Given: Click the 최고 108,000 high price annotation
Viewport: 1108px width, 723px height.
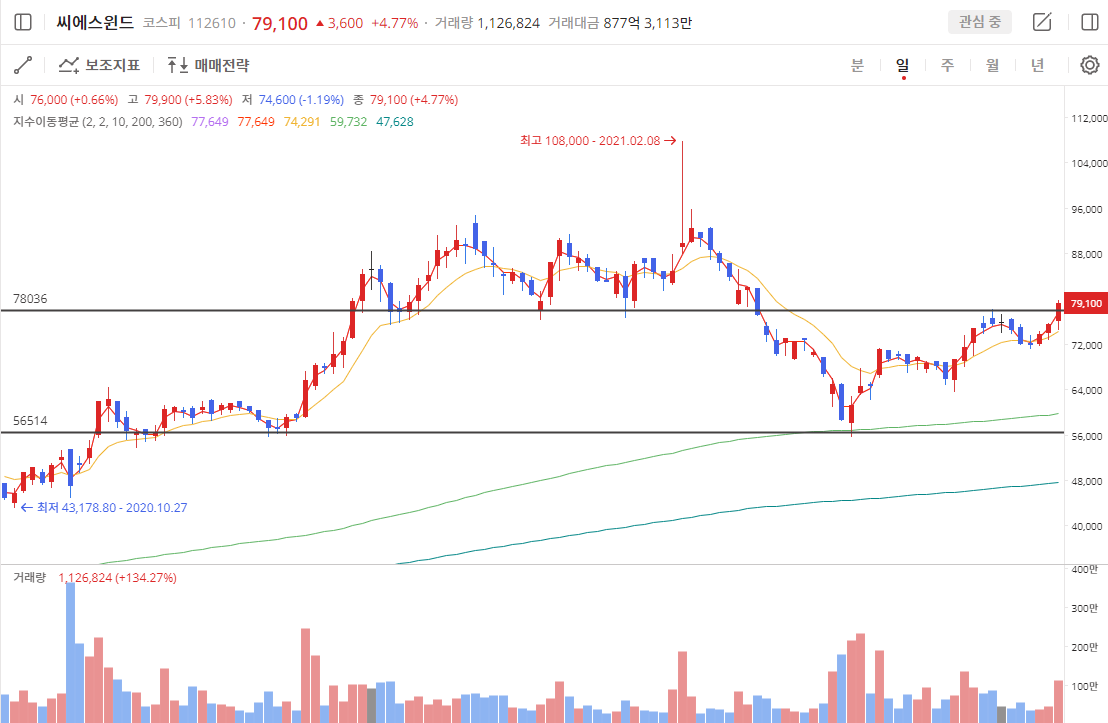Looking at the screenshot, I should pos(598,141).
